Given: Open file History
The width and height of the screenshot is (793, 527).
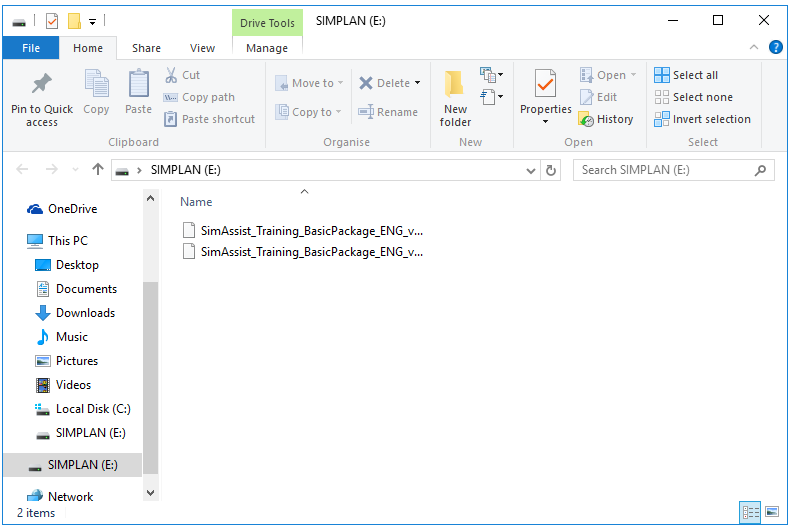Looking at the screenshot, I should click(x=606, y=119).
